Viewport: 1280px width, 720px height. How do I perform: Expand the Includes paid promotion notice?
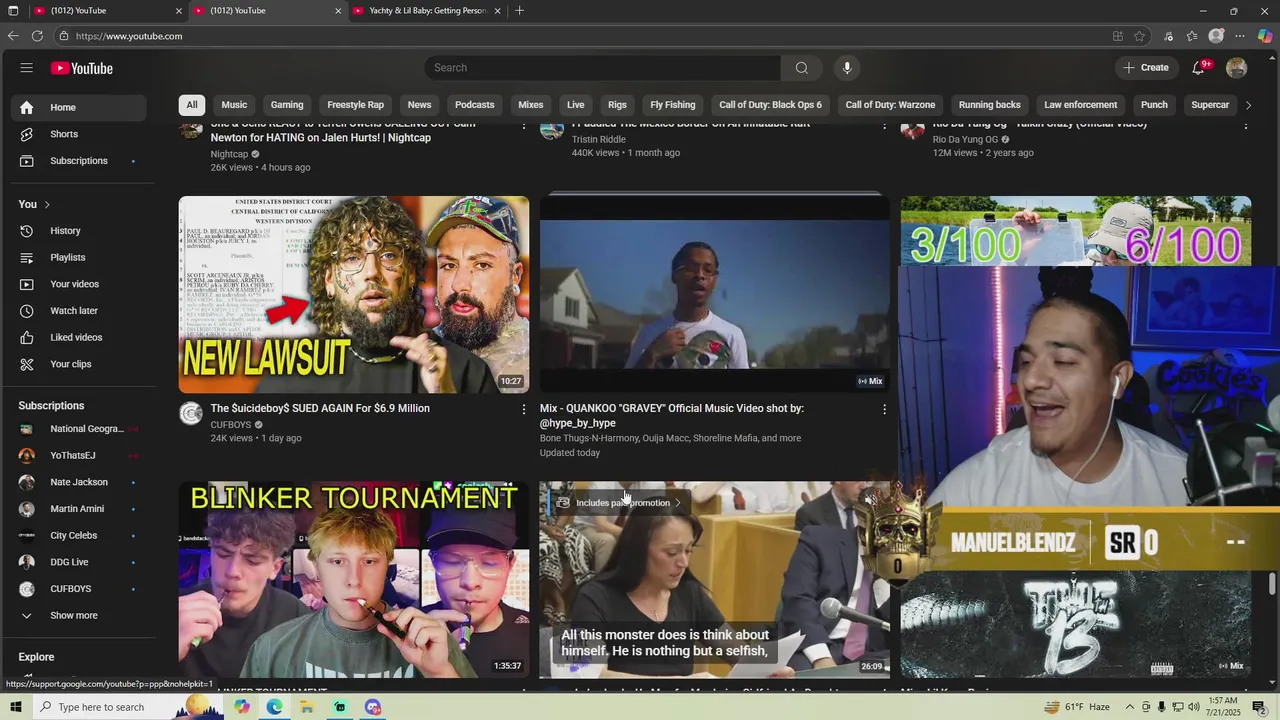click(x=619, y=503)
